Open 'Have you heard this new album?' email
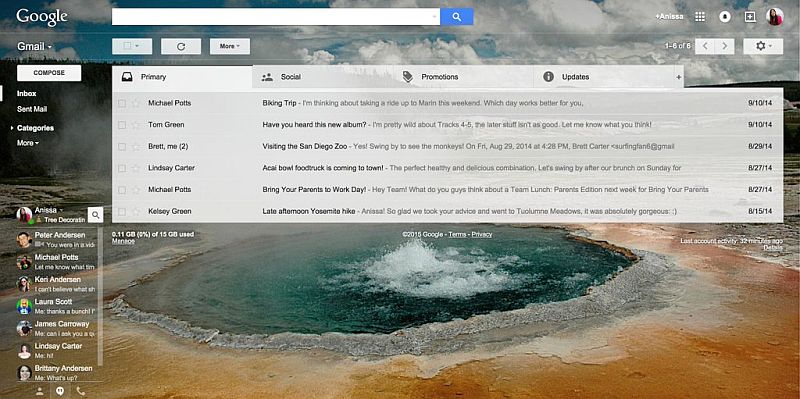Viewport: 800px width, 399px height. pyautogui.click(x=447, y=125)
